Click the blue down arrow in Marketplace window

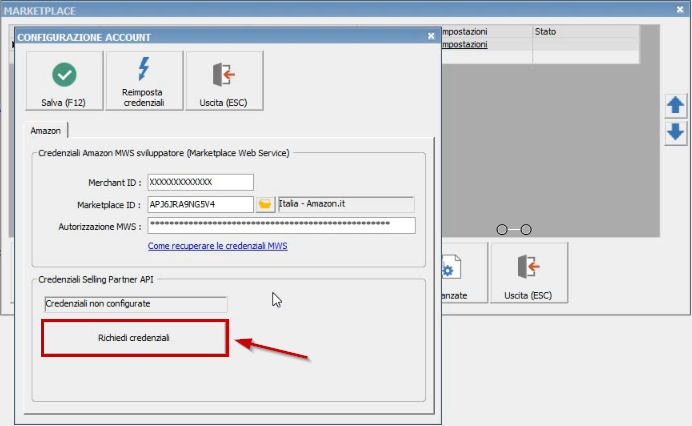coord(676,132)
